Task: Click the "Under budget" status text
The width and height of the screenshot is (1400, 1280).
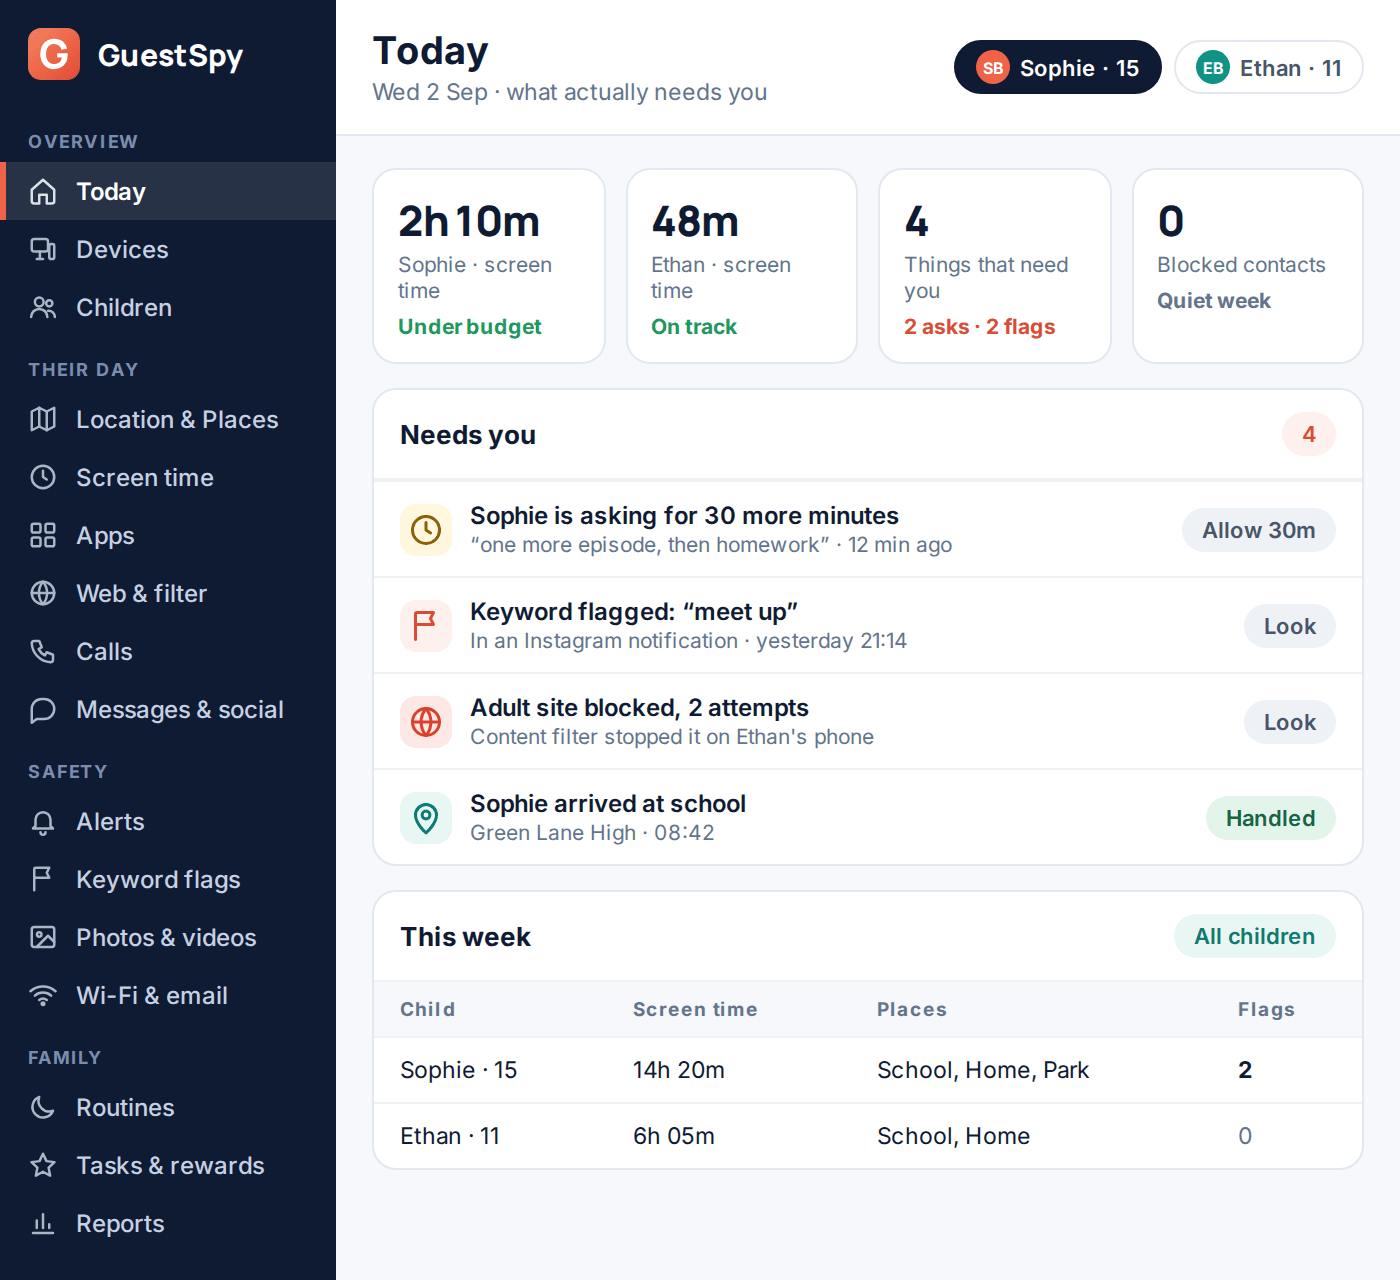Action: tap(470, 327)
